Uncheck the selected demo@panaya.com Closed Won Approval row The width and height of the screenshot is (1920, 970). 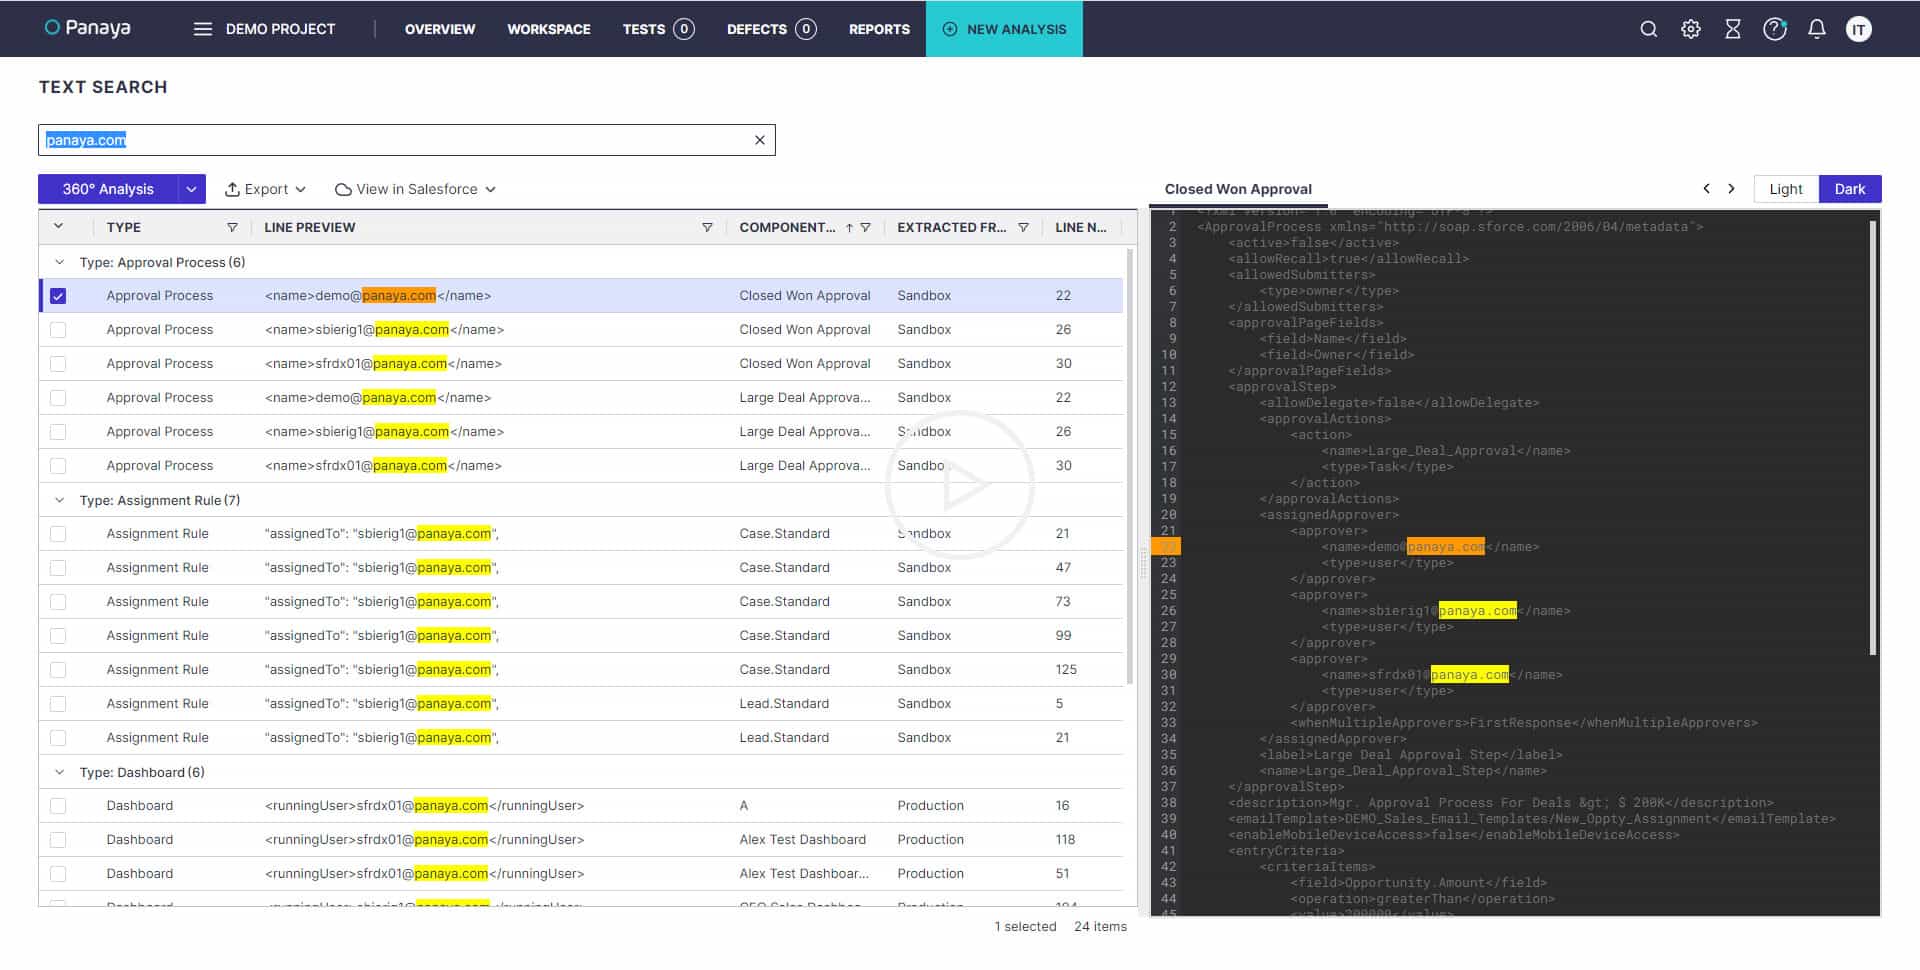58,296
